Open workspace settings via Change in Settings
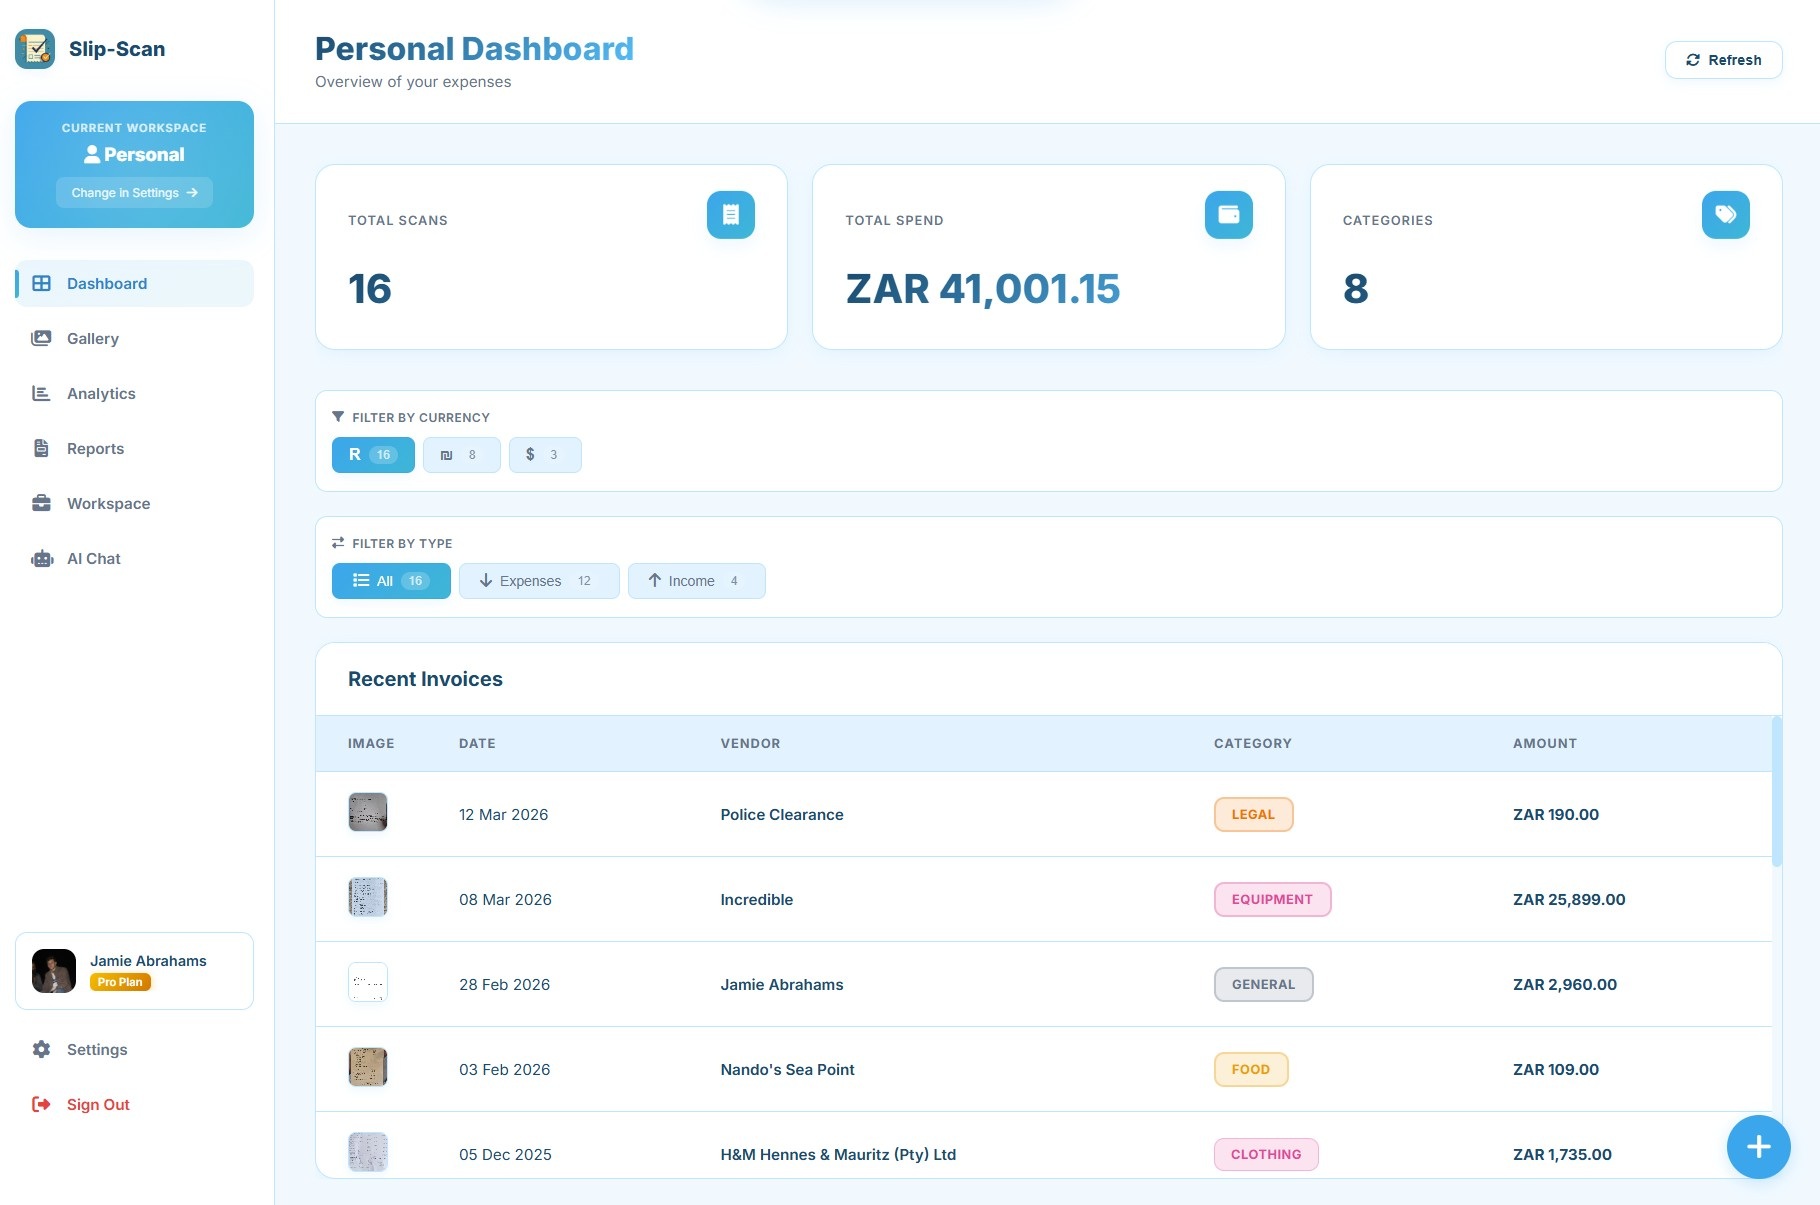 coord(134,192)
